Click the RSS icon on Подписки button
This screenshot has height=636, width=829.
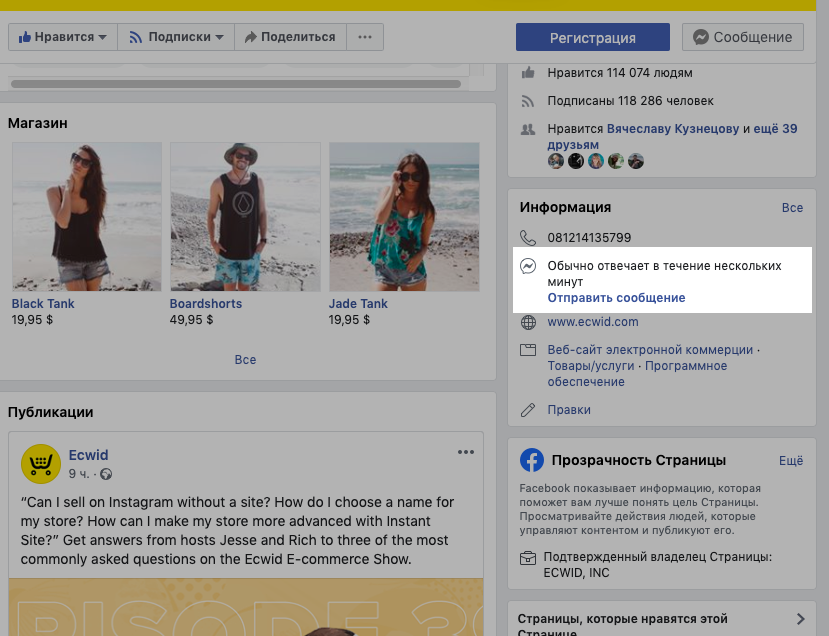[x=136, y=37]
